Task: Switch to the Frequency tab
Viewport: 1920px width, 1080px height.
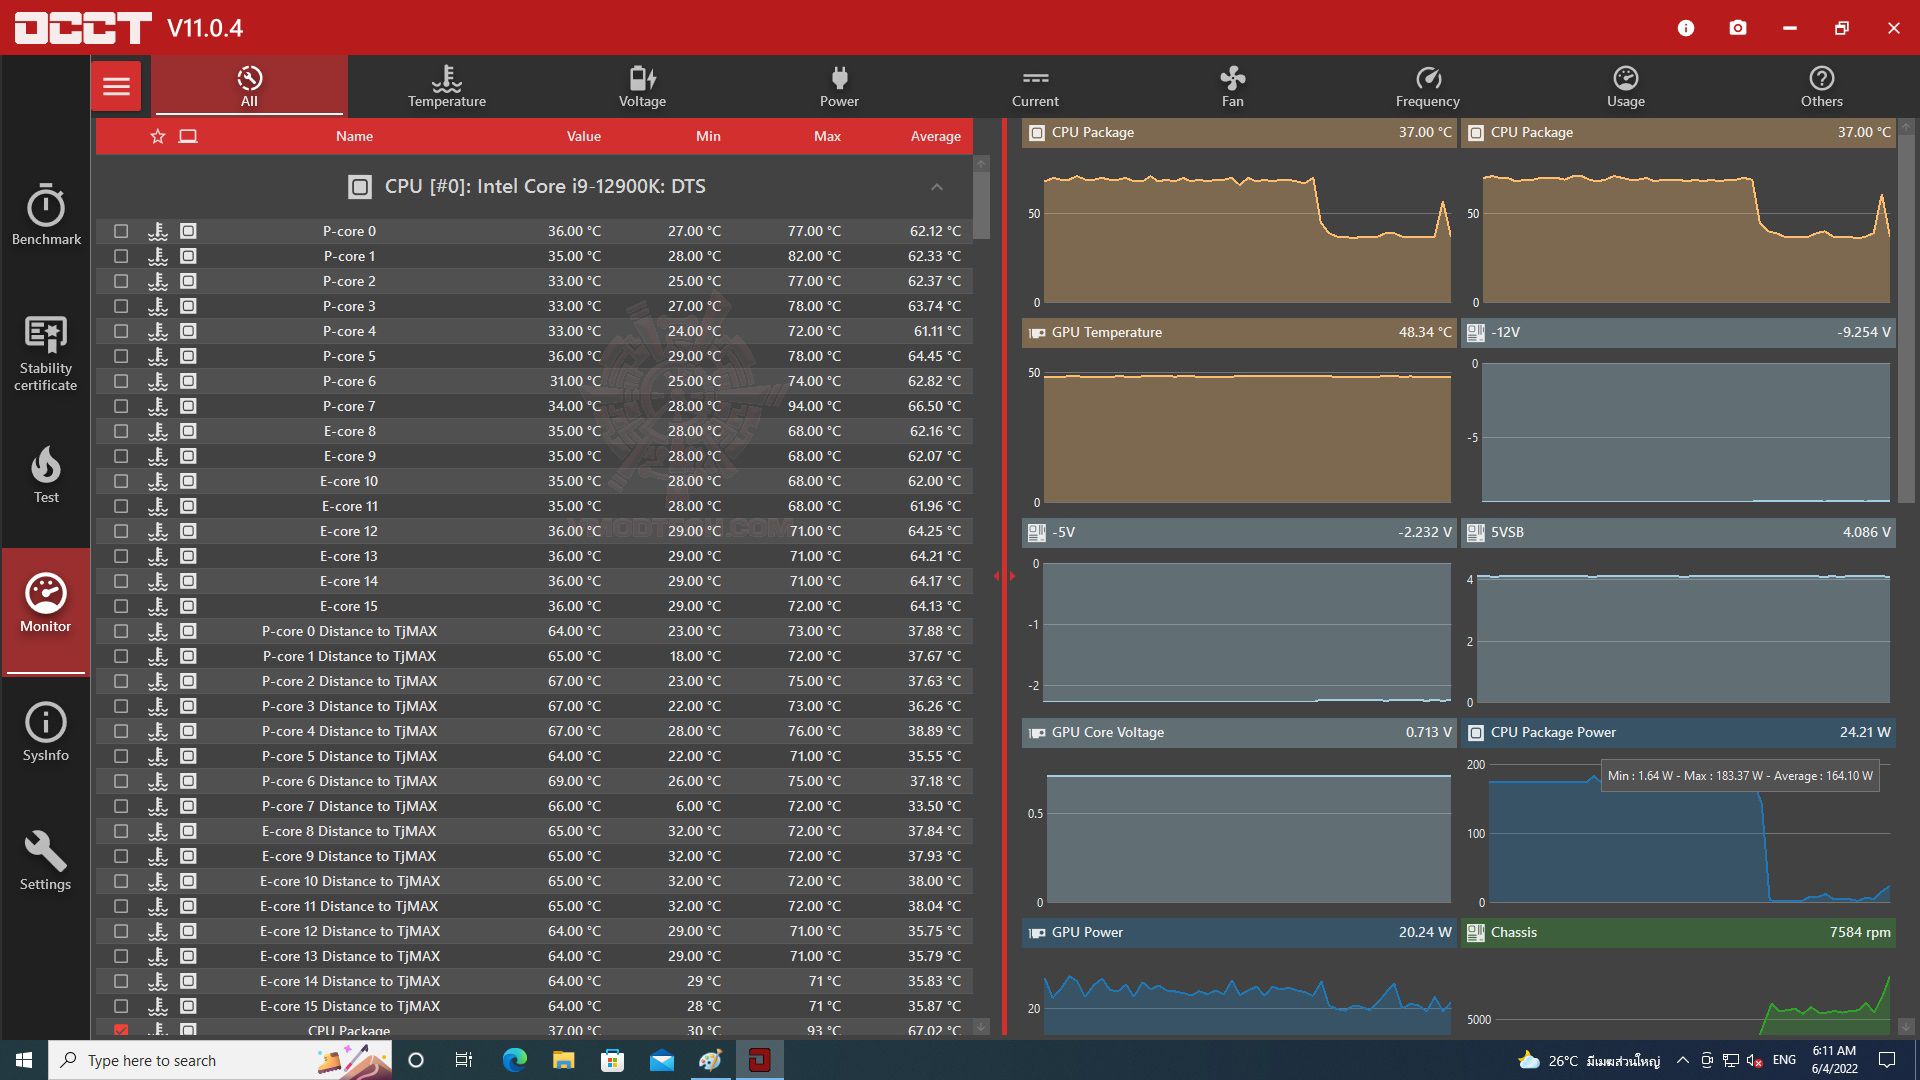Action: point(1427,86)
